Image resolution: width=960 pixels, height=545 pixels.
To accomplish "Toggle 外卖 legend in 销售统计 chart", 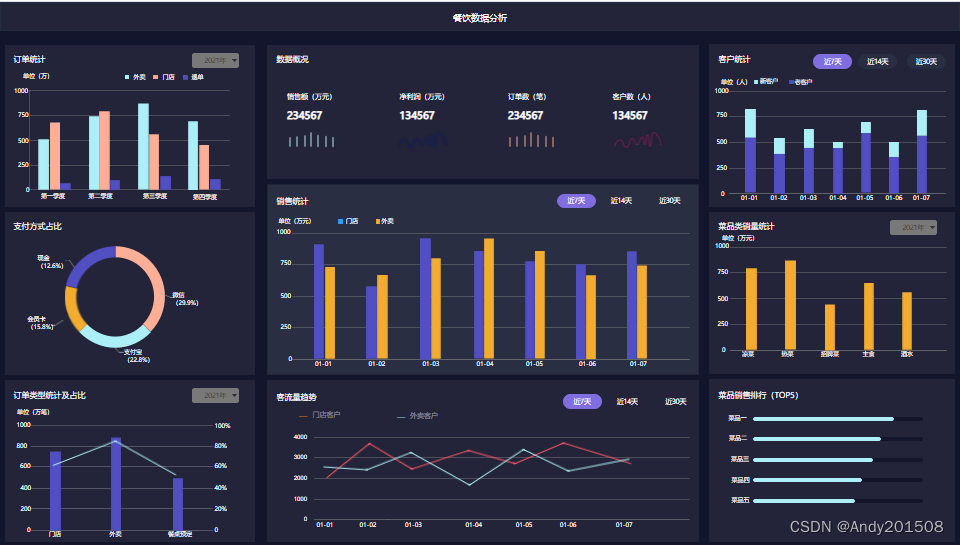I will point(385,221).
